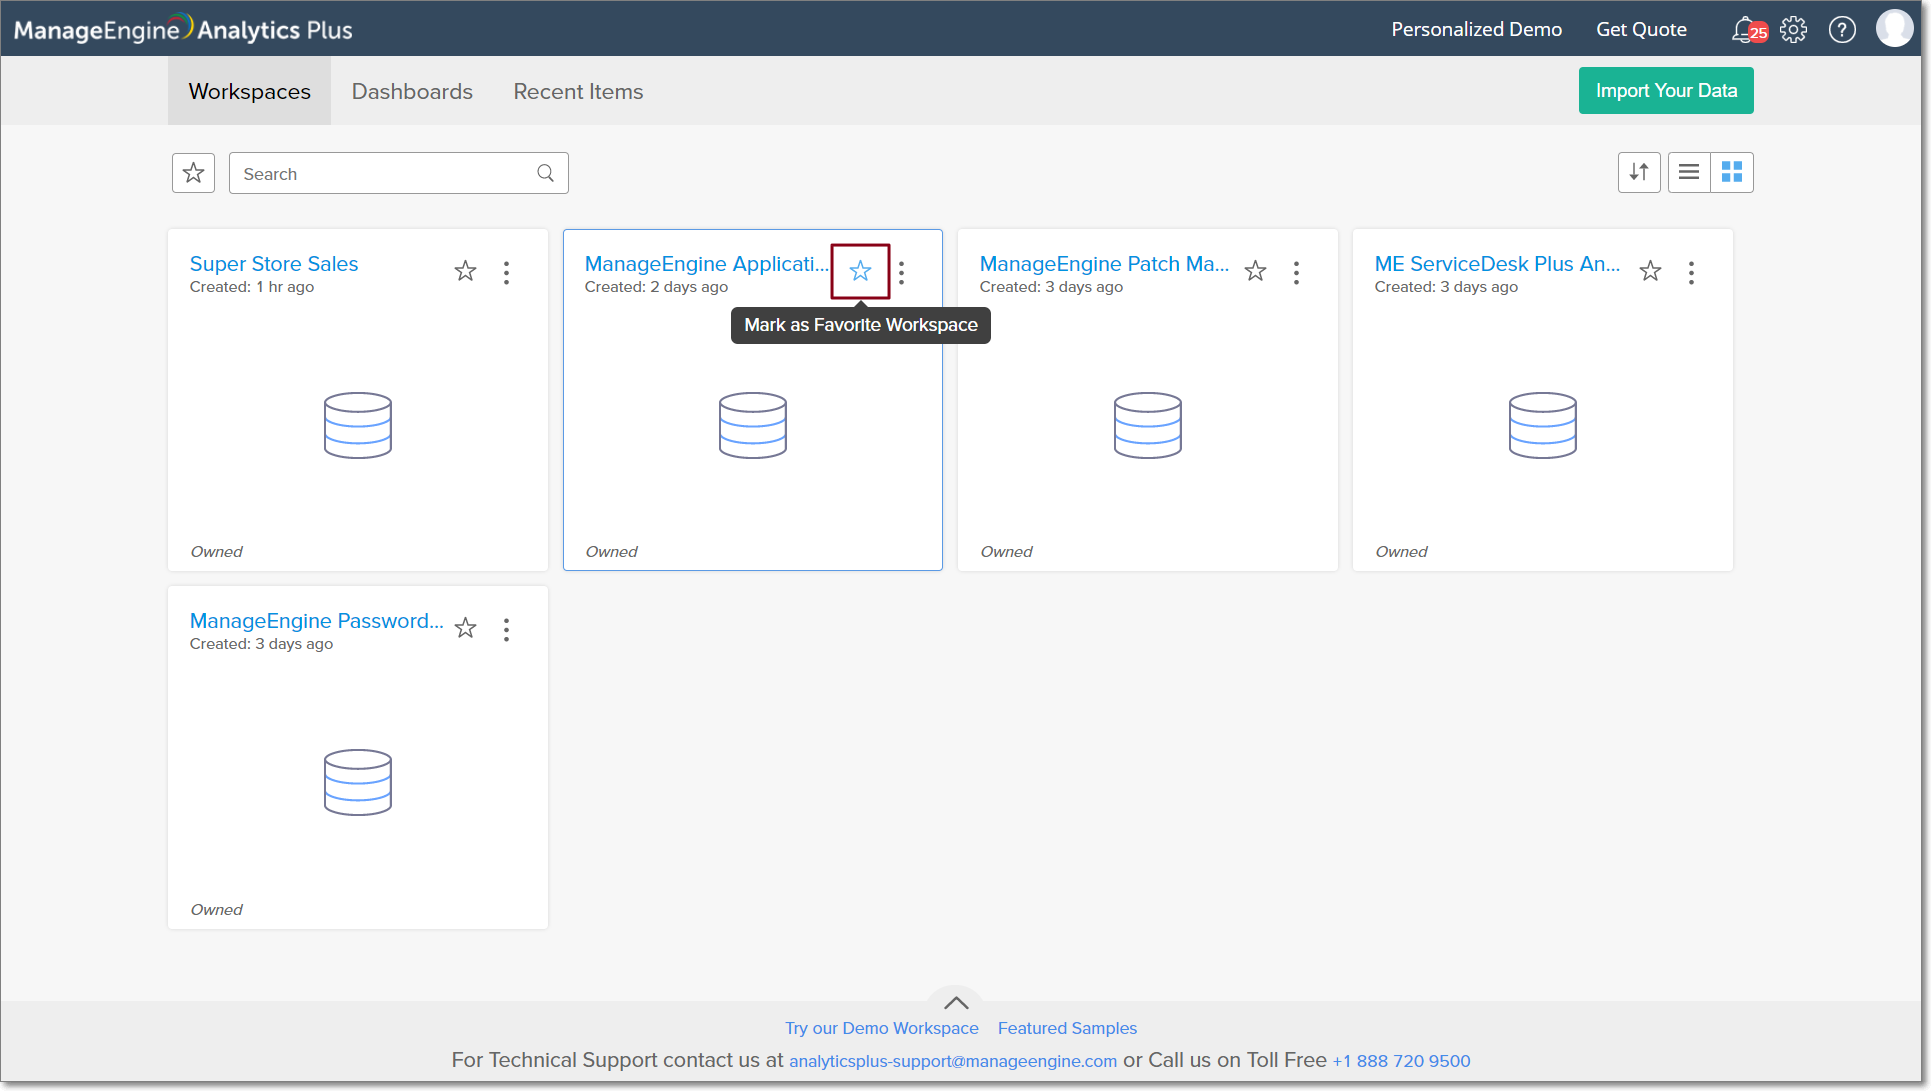The width and height of the screenshot is (1931, 1091).
Task: Switch to grid view layout
Action: [x=1732, y=172]
